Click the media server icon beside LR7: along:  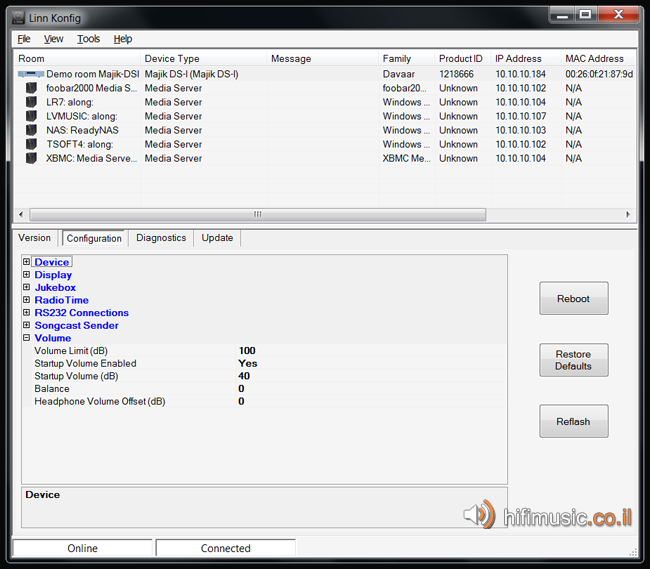[31, 102]
